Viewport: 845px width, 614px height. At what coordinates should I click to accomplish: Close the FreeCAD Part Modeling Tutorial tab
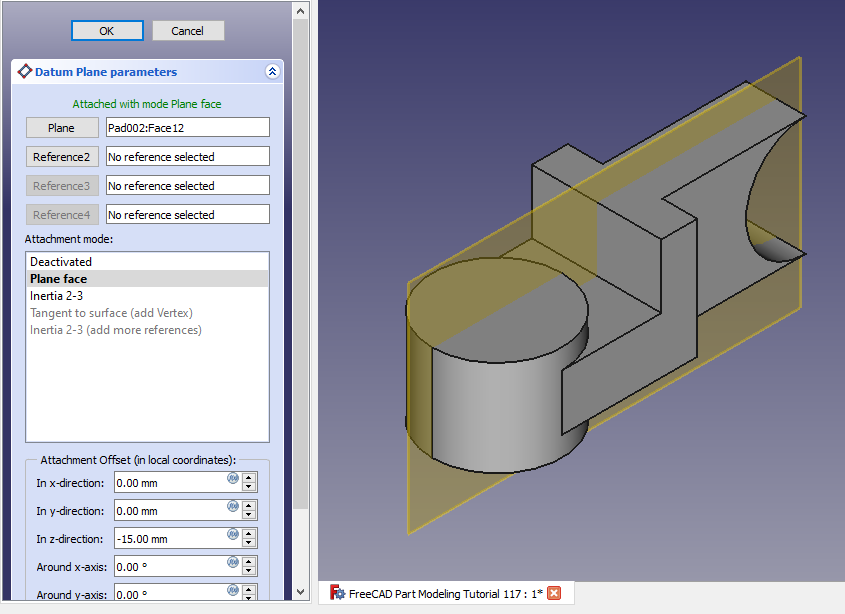pyautogui.click(x=554, y=593)
